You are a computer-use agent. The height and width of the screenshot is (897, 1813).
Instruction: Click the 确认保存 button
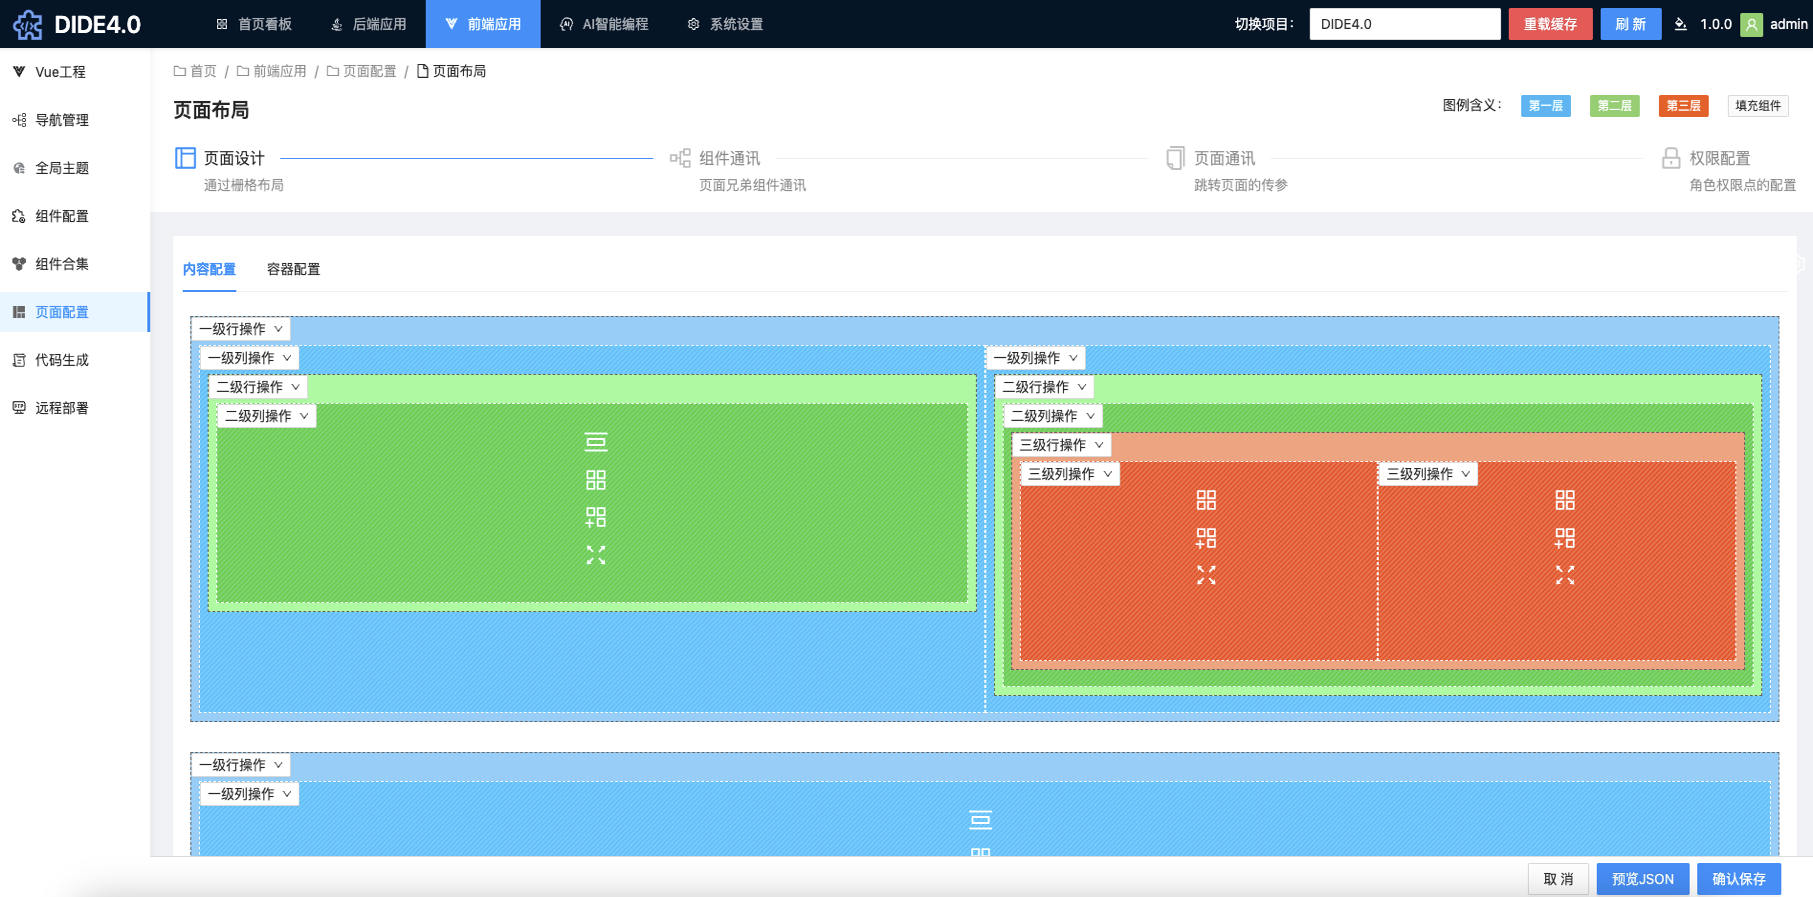click(1739, 879)
